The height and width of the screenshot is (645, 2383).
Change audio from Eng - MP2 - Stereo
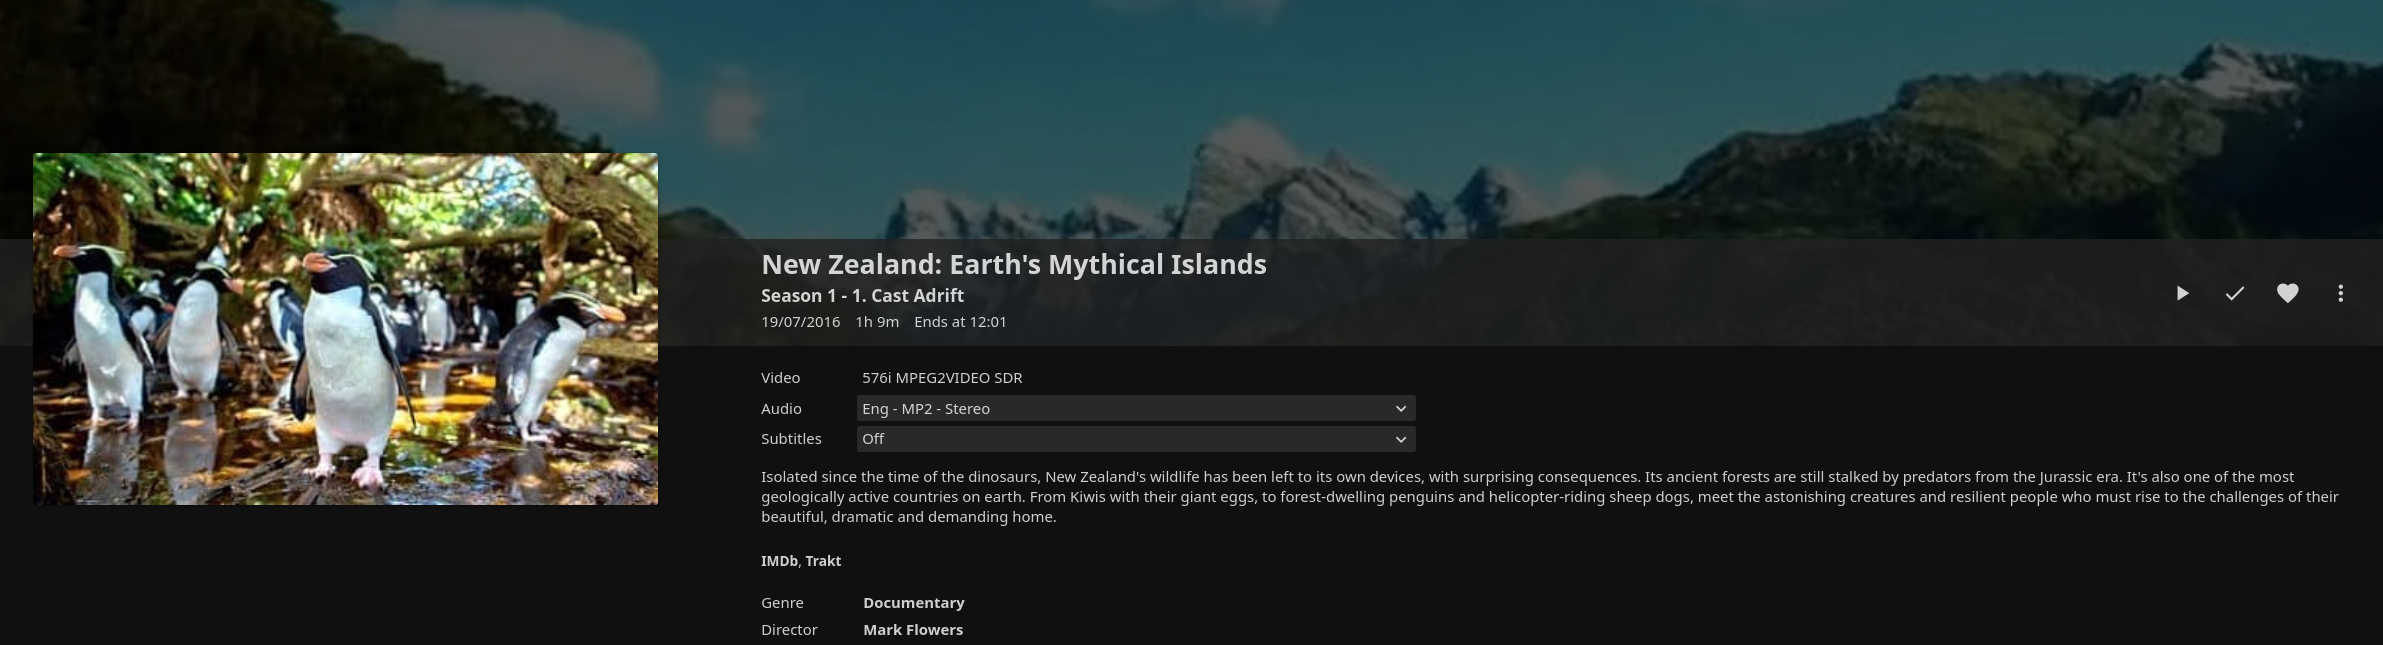click(1135, 408)
